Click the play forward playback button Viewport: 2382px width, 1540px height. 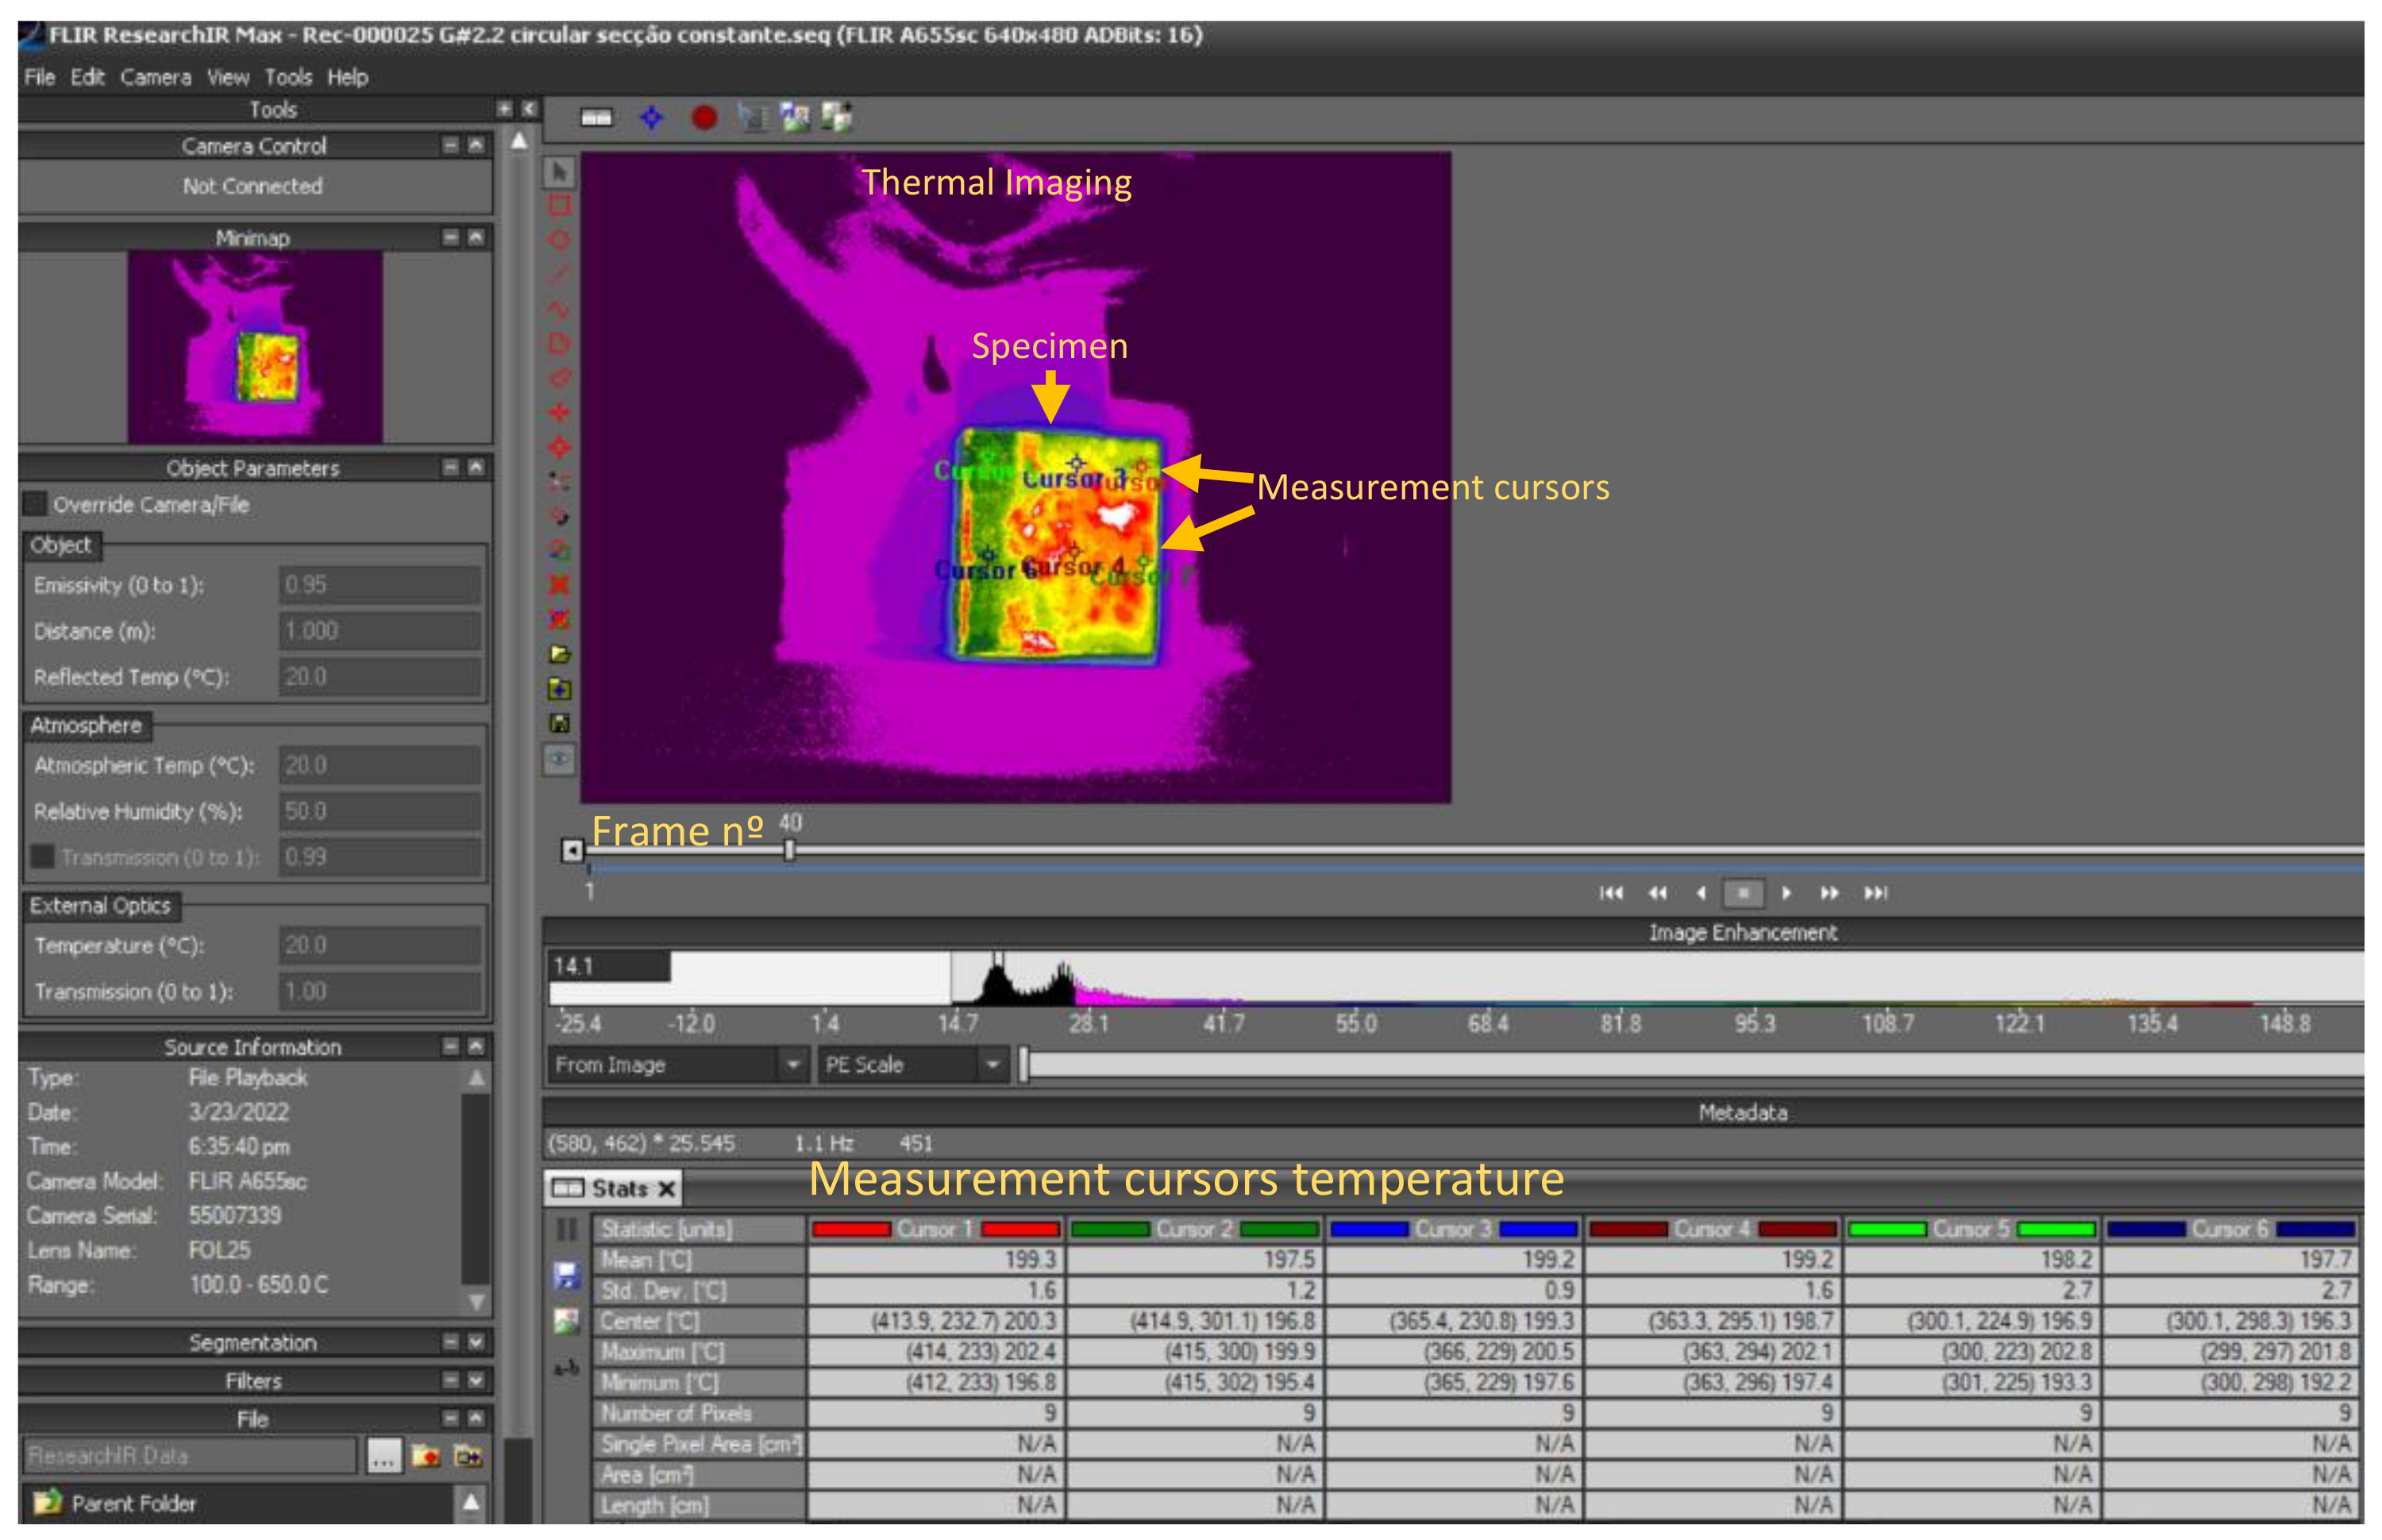point(1786,893)
